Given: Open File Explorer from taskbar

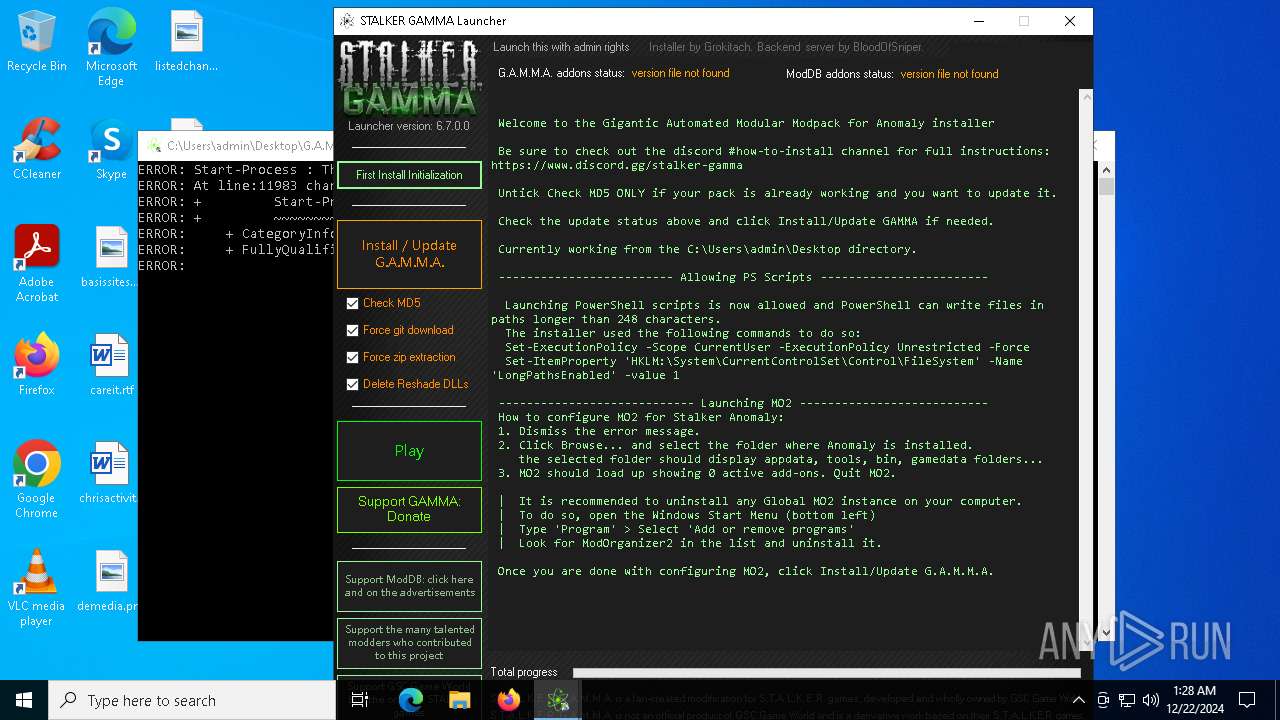Looking at the screenshot, I should click(x=459, y=700).
